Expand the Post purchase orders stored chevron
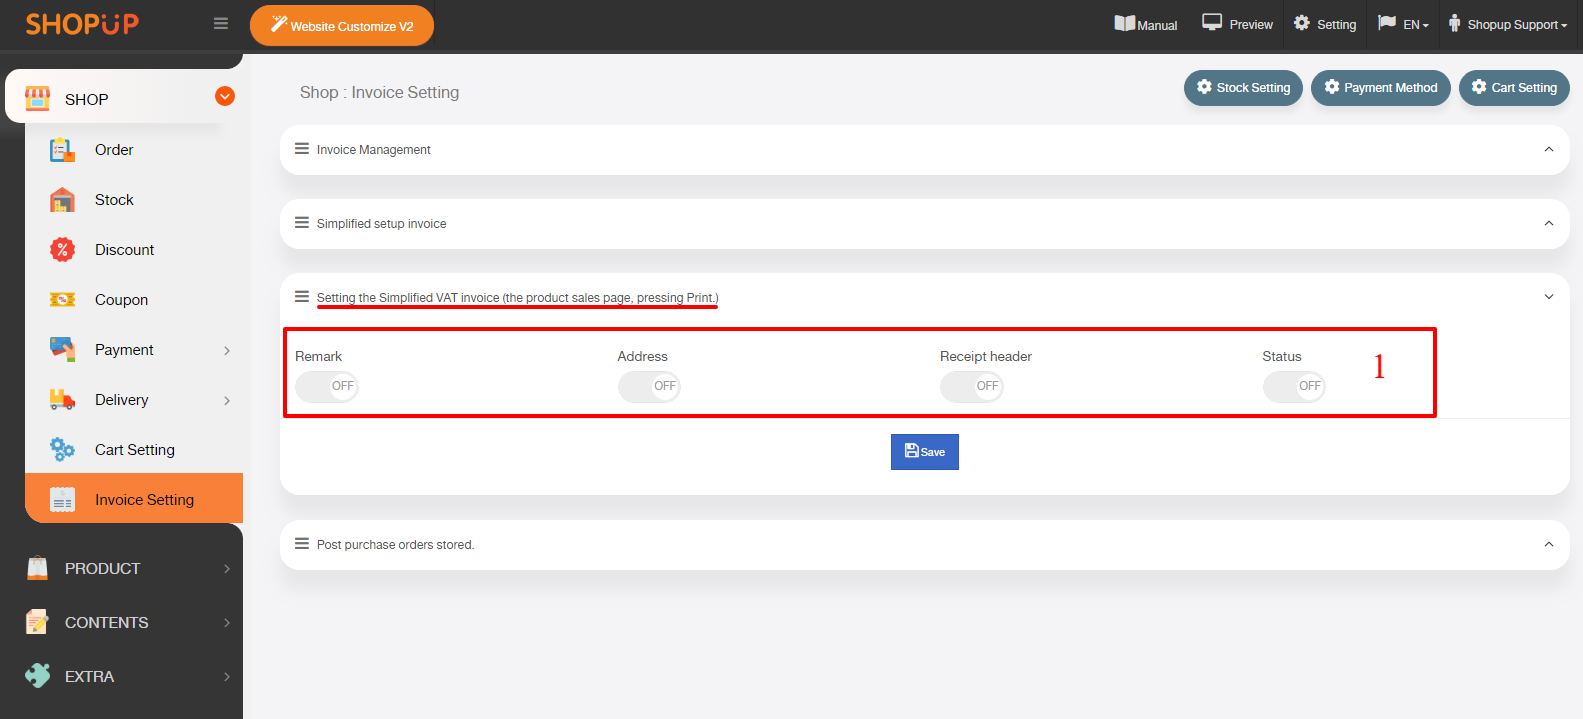This screenshot has height=719, width=1583. (x=1549, y=544)
